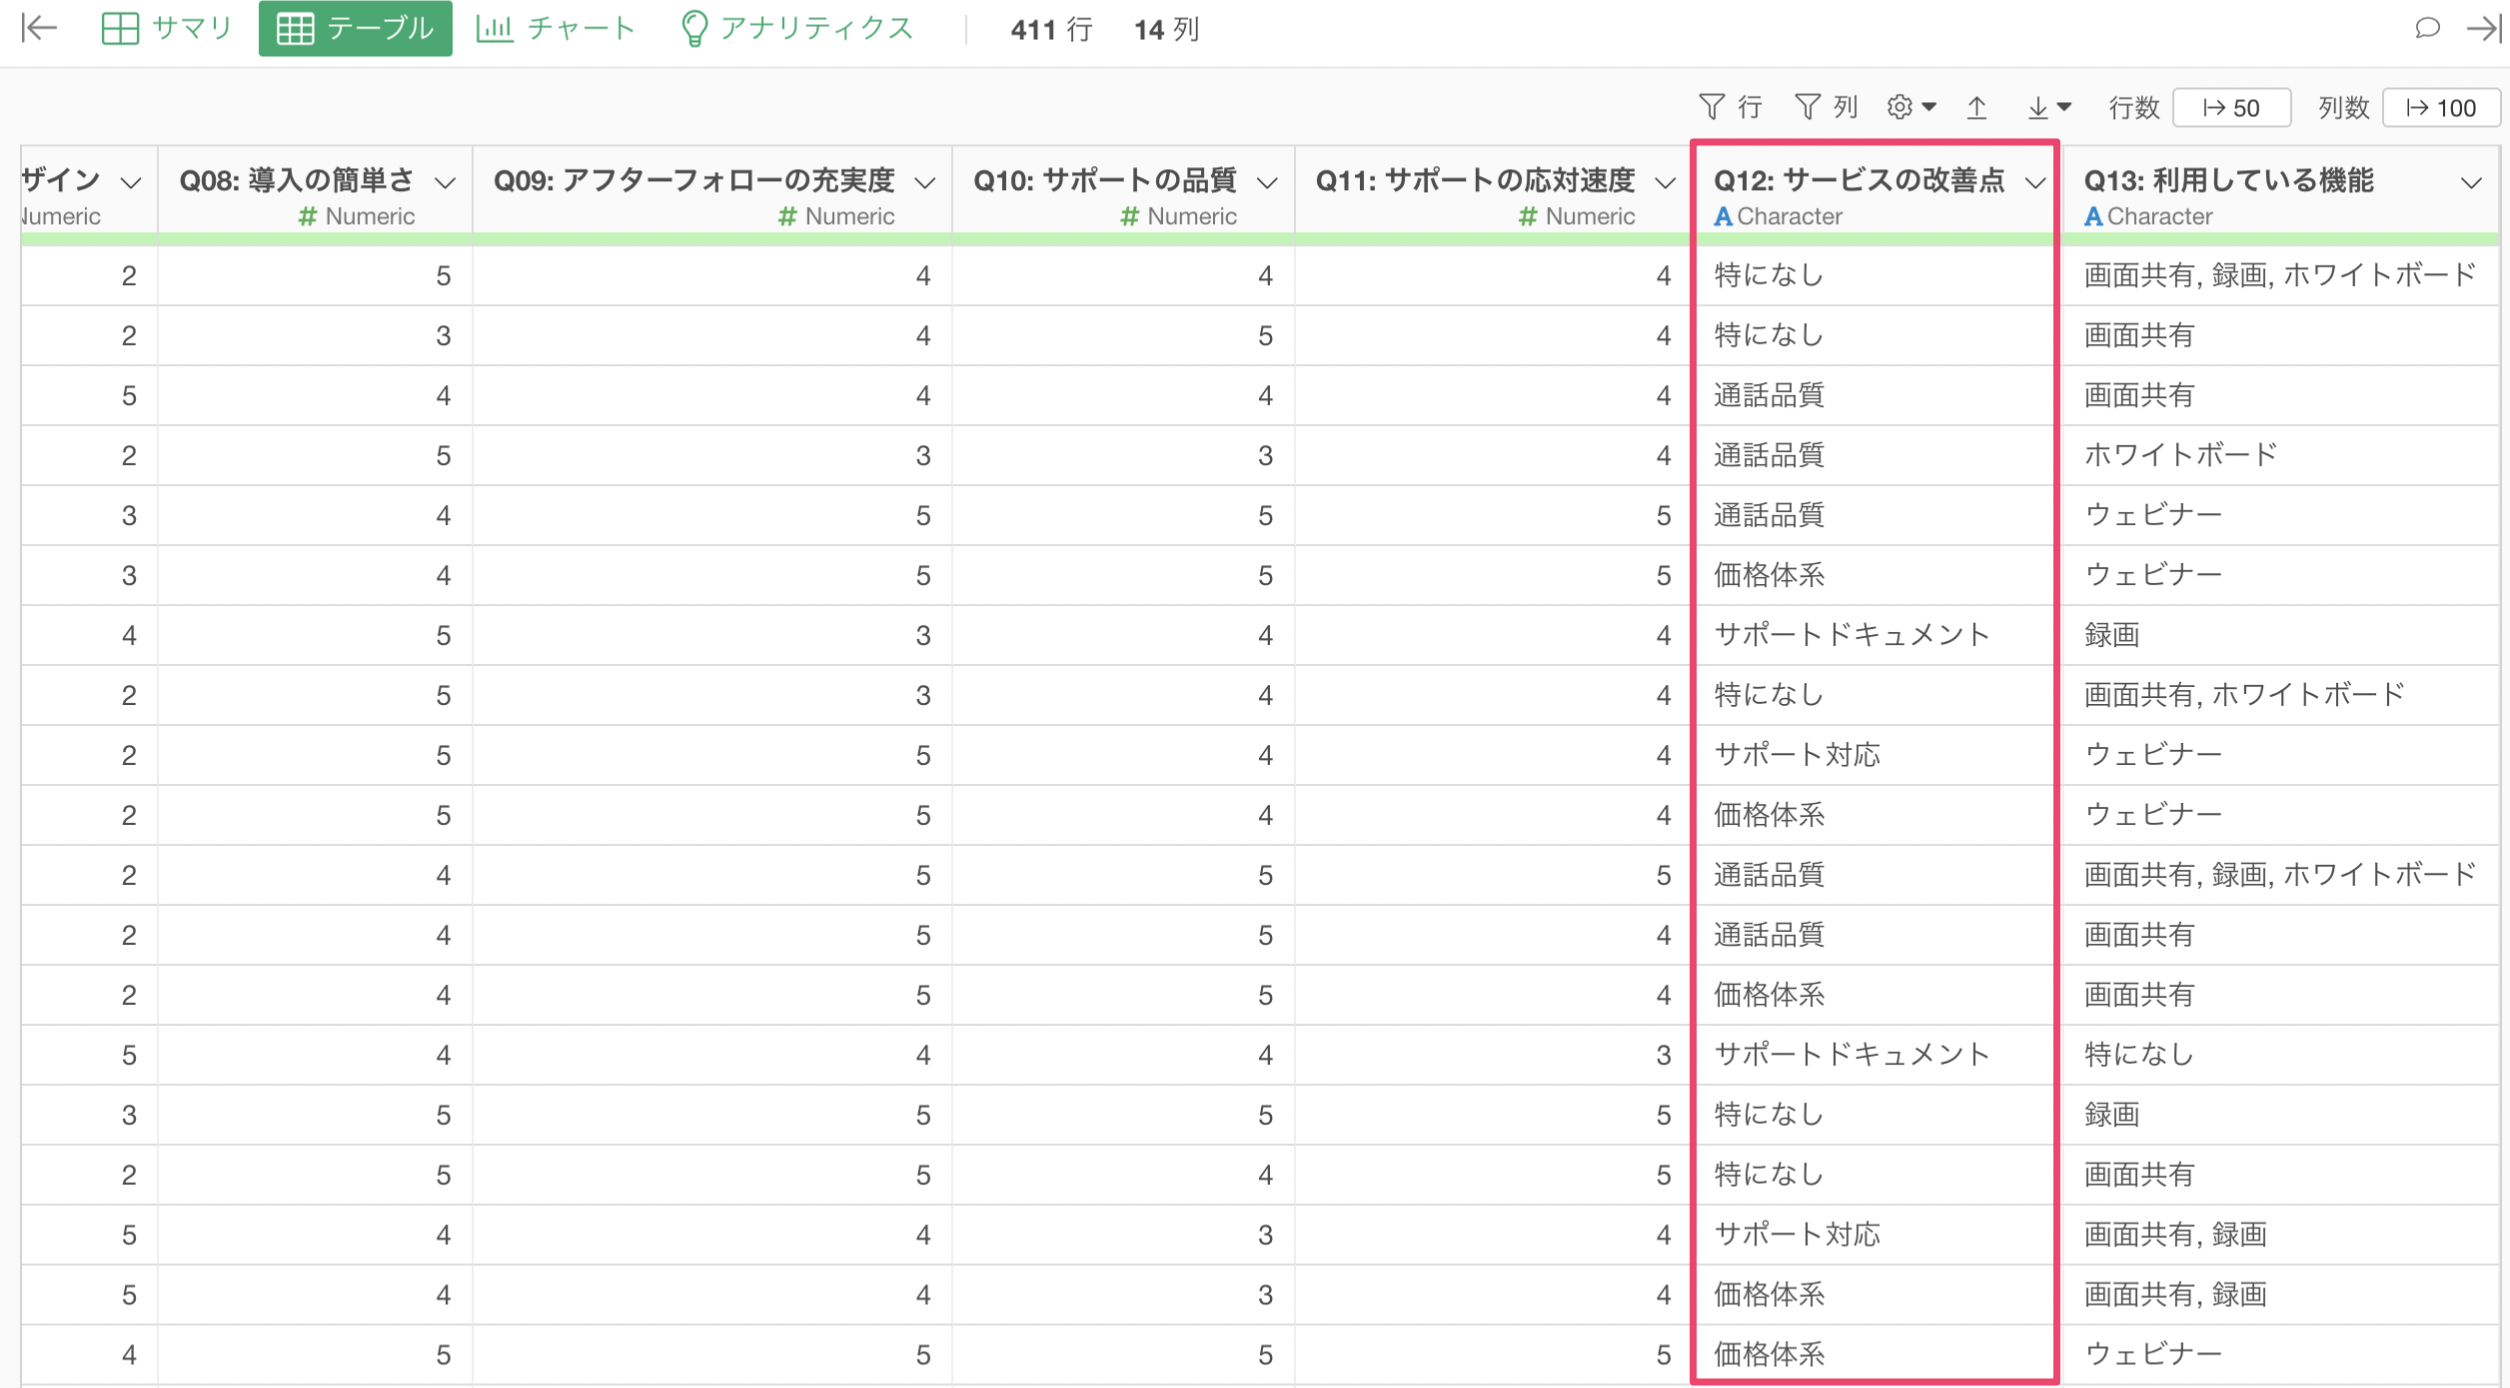Screen dimensions: 2510x1388
Task: Click the 411 行 row count label
Action: click(x=1051, y=29)
